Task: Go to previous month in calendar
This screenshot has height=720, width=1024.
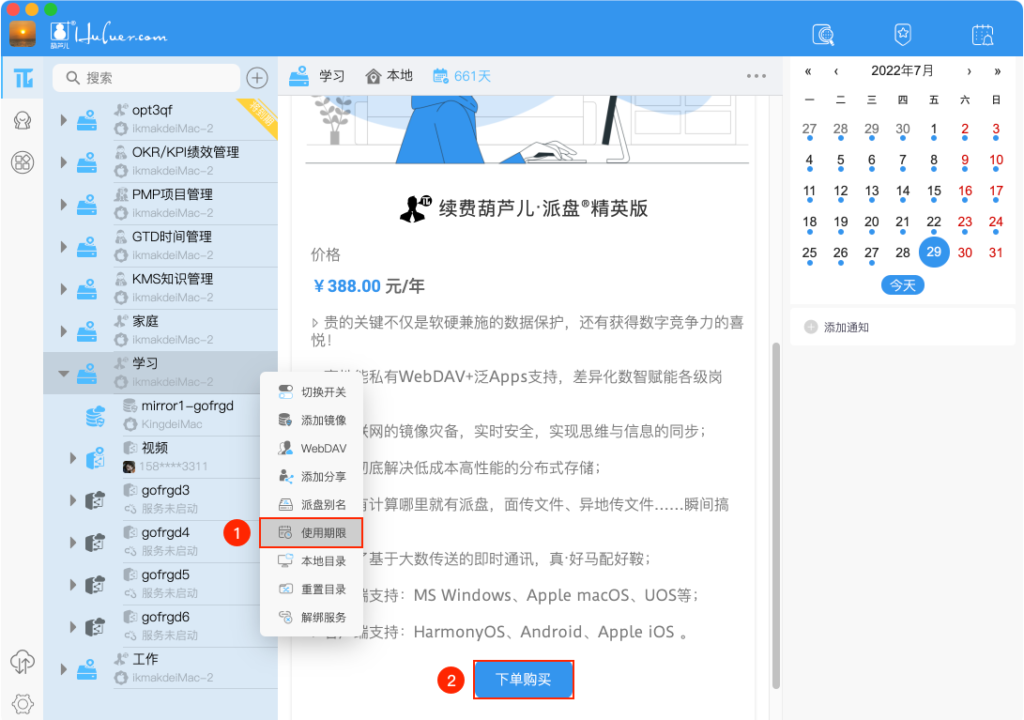Action: 836,71
